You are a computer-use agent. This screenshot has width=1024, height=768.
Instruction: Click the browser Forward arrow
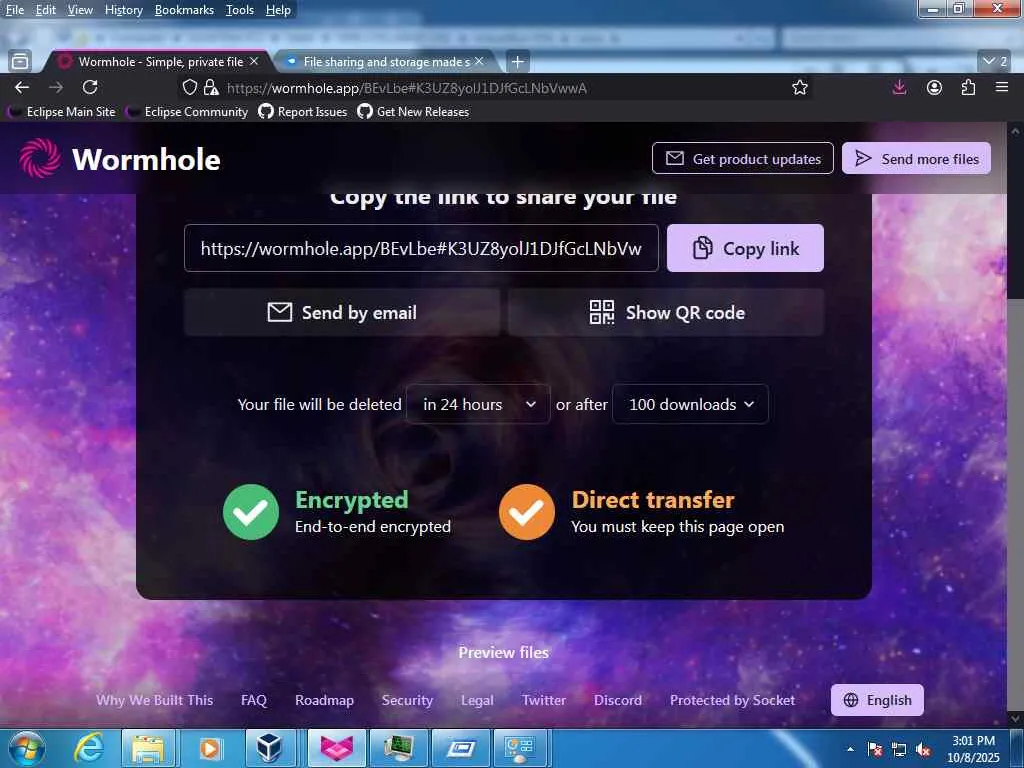(56, 87)
